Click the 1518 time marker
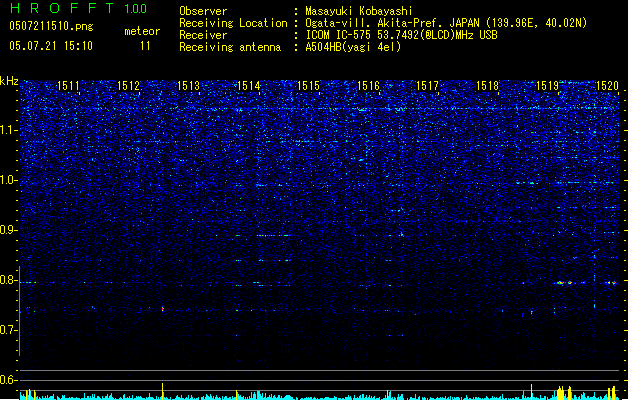Viewport: 629px width, 400px height. [487, 86]
